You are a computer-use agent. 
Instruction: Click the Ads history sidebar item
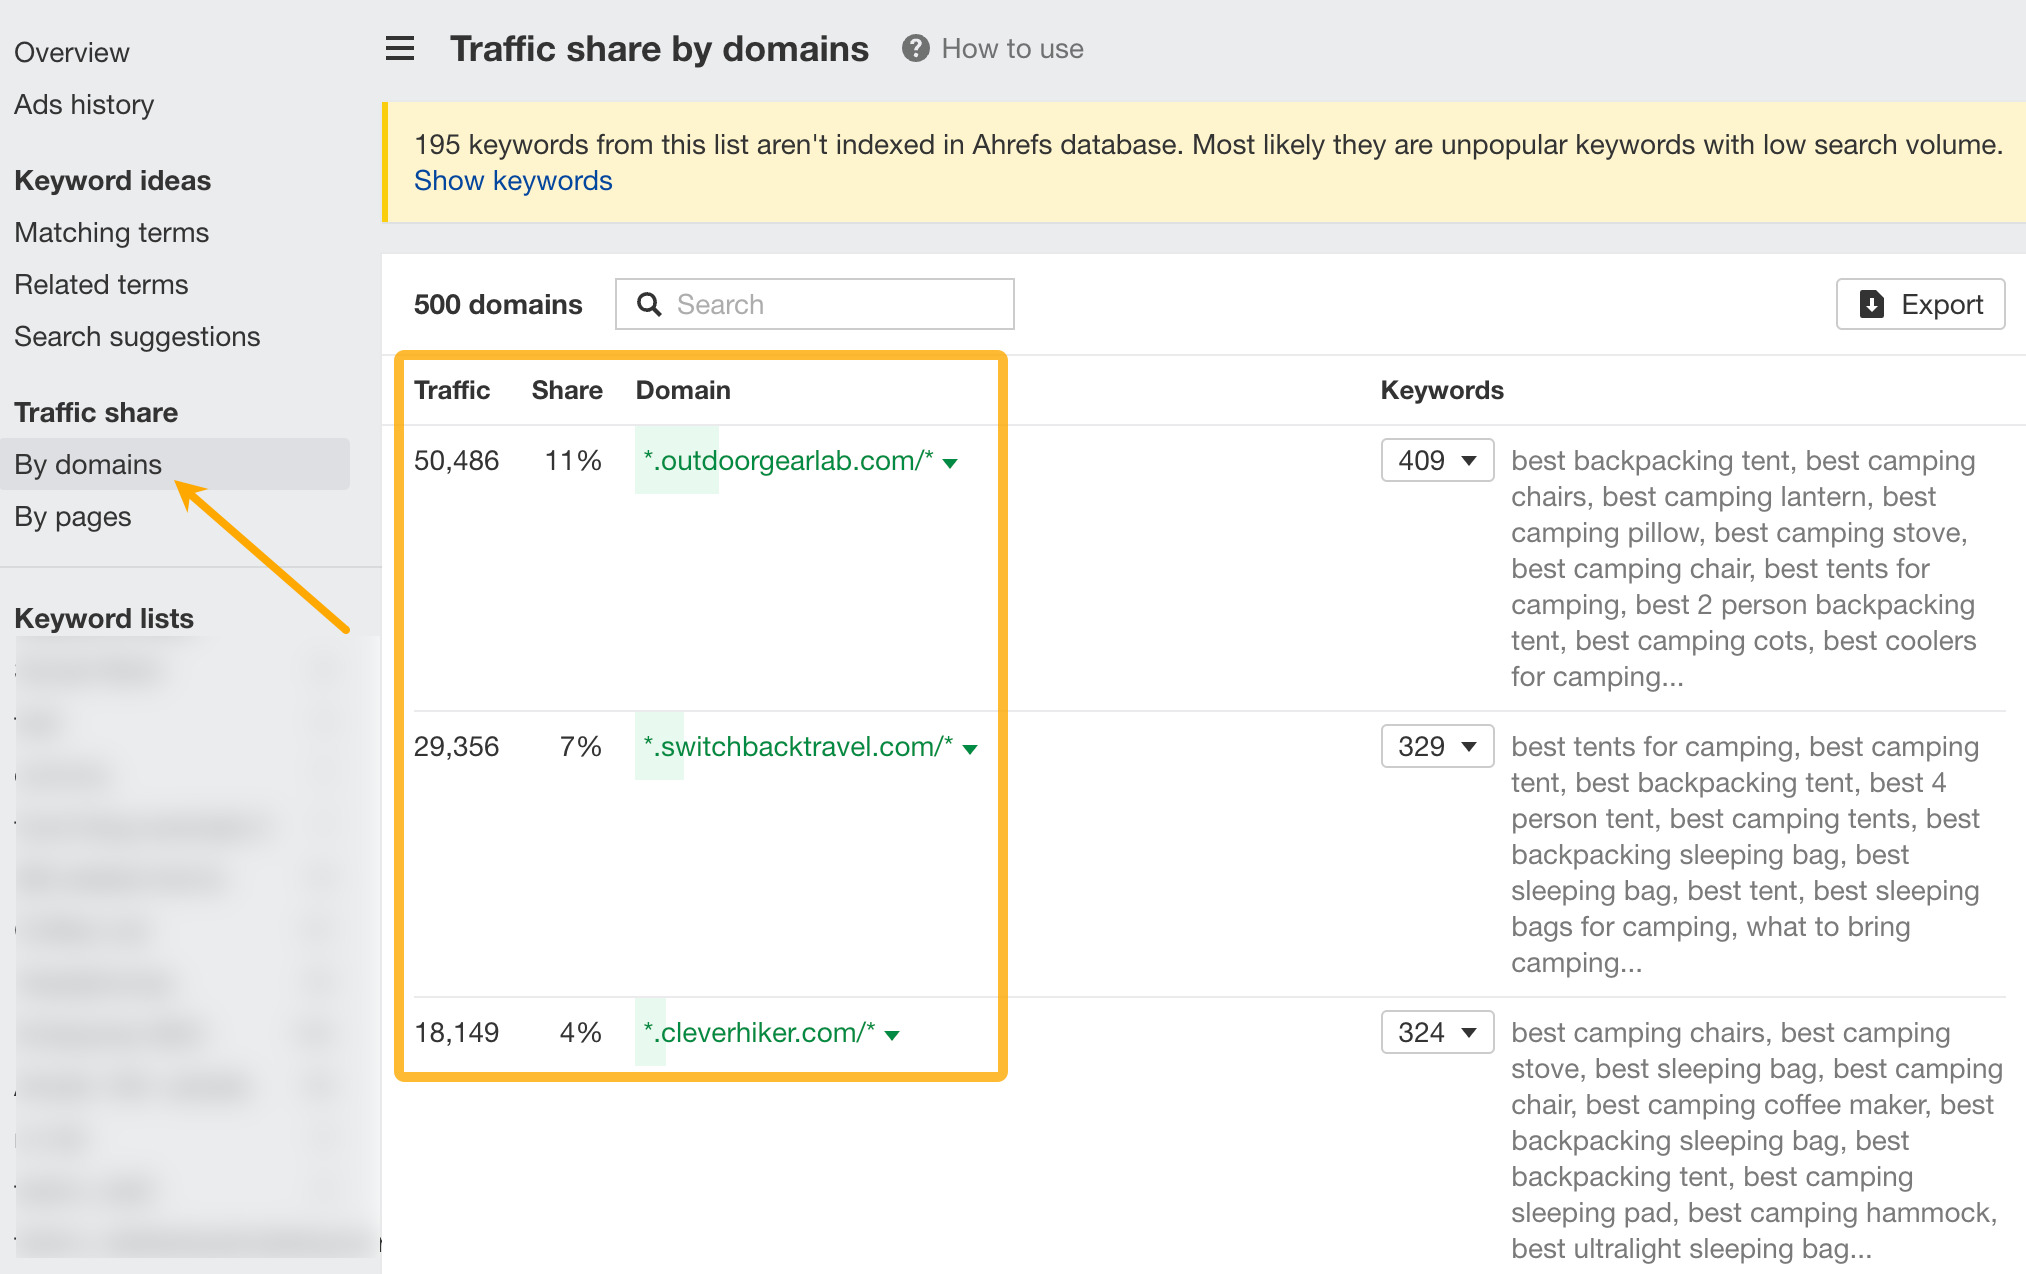click(x=84, y=103)
